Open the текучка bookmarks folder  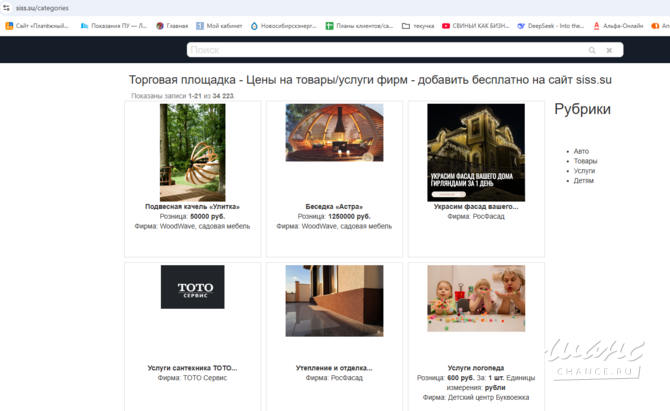pyautogui.click(x=418, y=26)
